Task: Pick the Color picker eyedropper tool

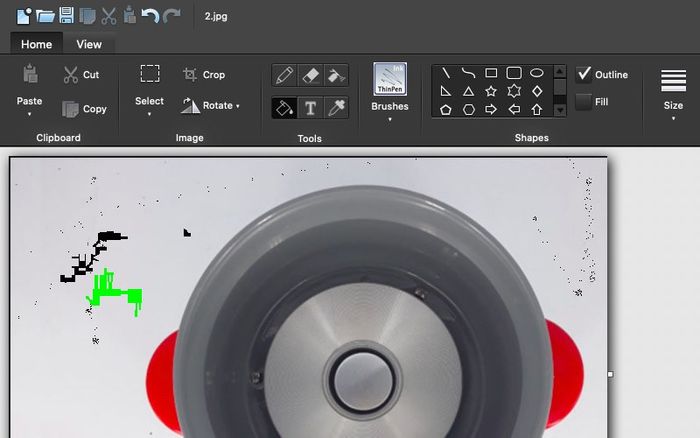Action: pos(336,108)
